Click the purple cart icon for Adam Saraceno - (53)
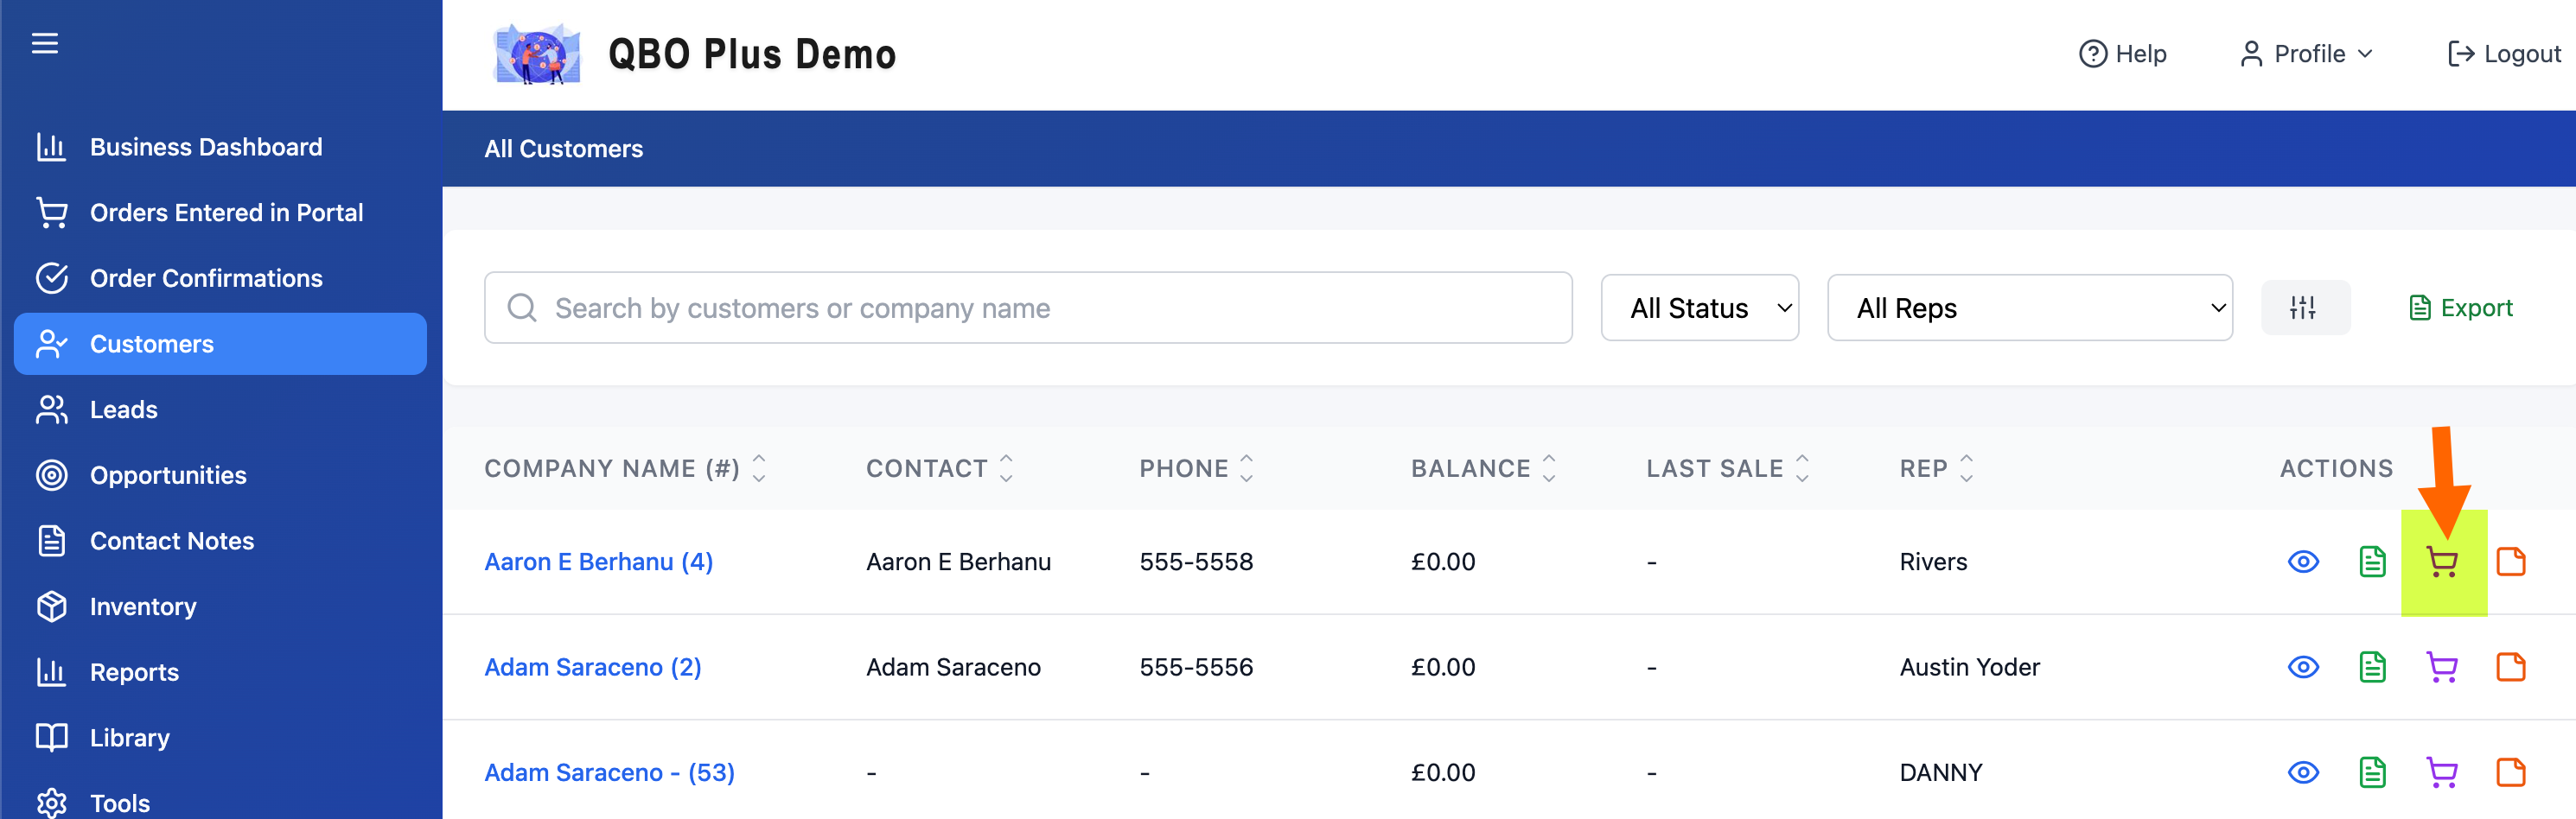 tap(2442, 772)
